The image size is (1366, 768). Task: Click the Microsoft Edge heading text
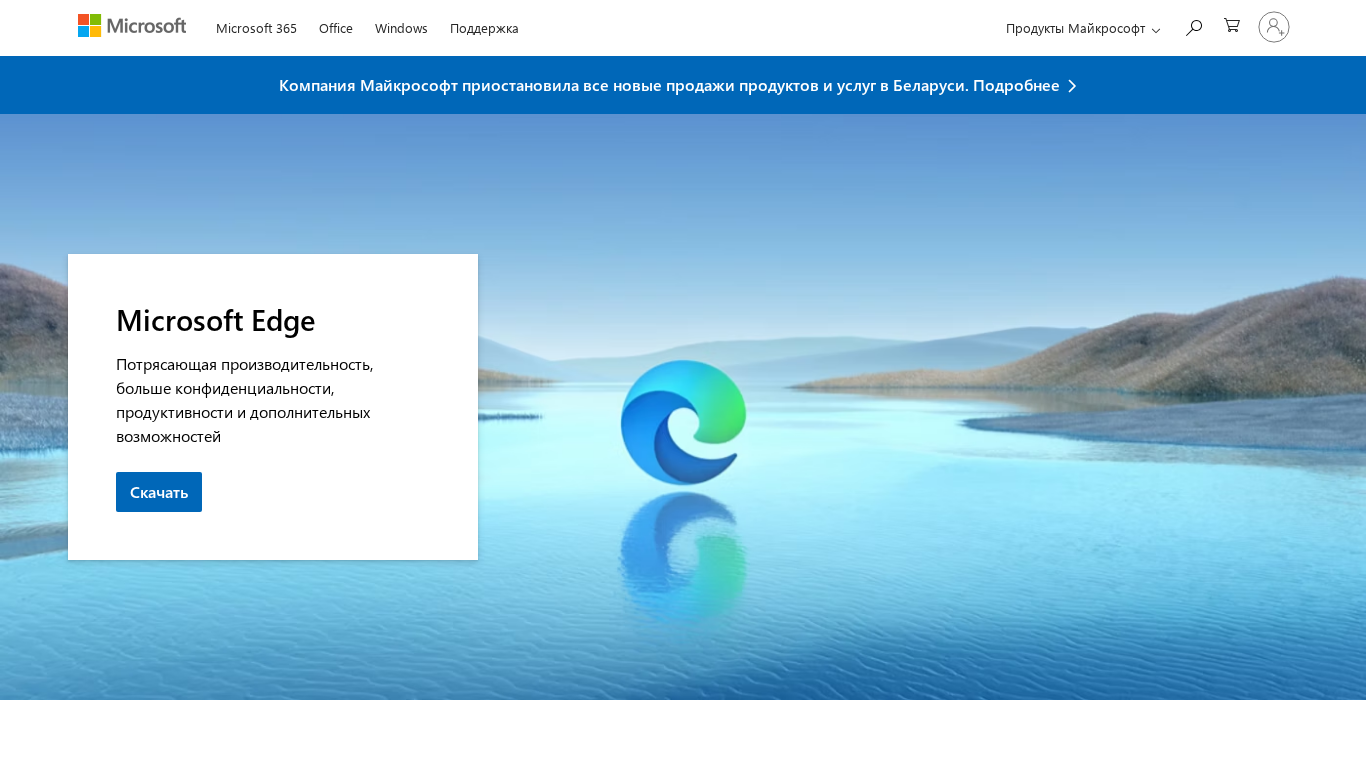click(216, 320)
